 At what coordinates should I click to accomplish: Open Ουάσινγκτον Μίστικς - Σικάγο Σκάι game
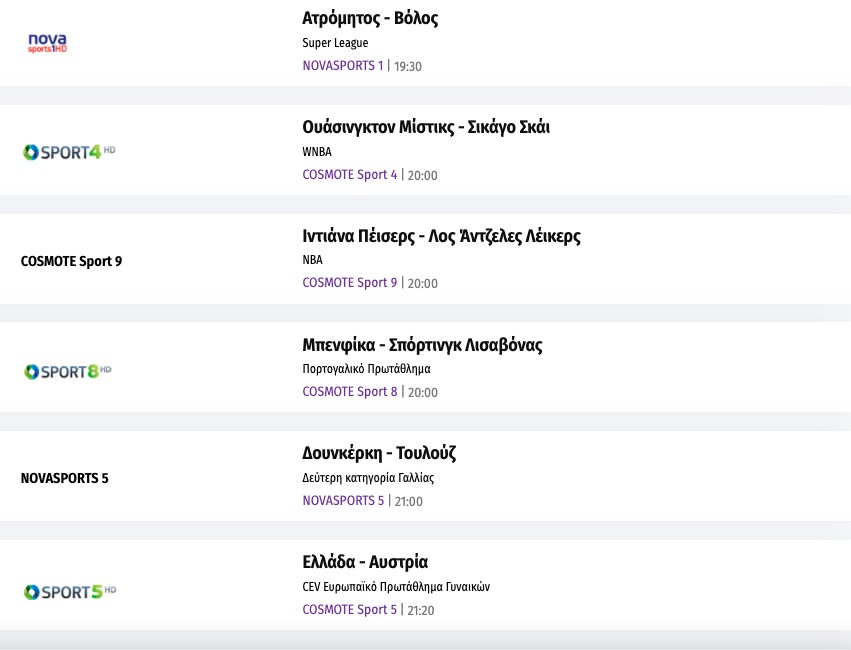pos(426,127)
